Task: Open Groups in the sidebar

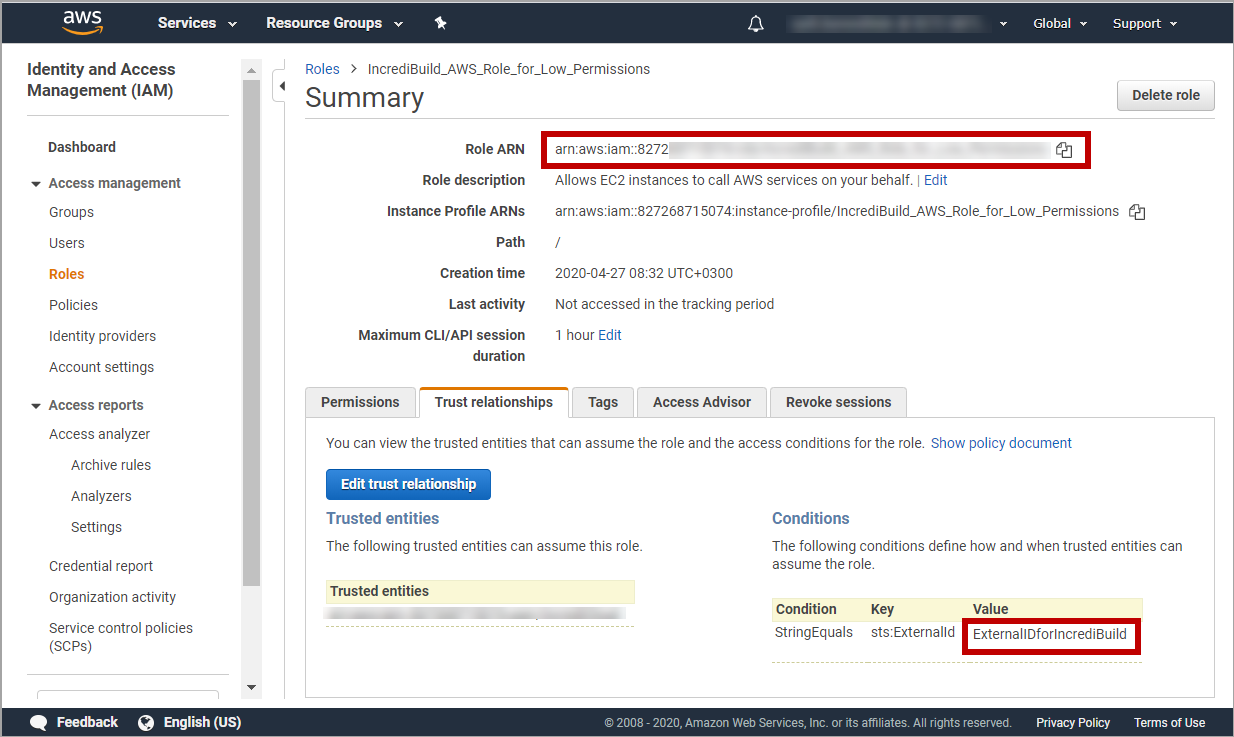Action: 71,212
